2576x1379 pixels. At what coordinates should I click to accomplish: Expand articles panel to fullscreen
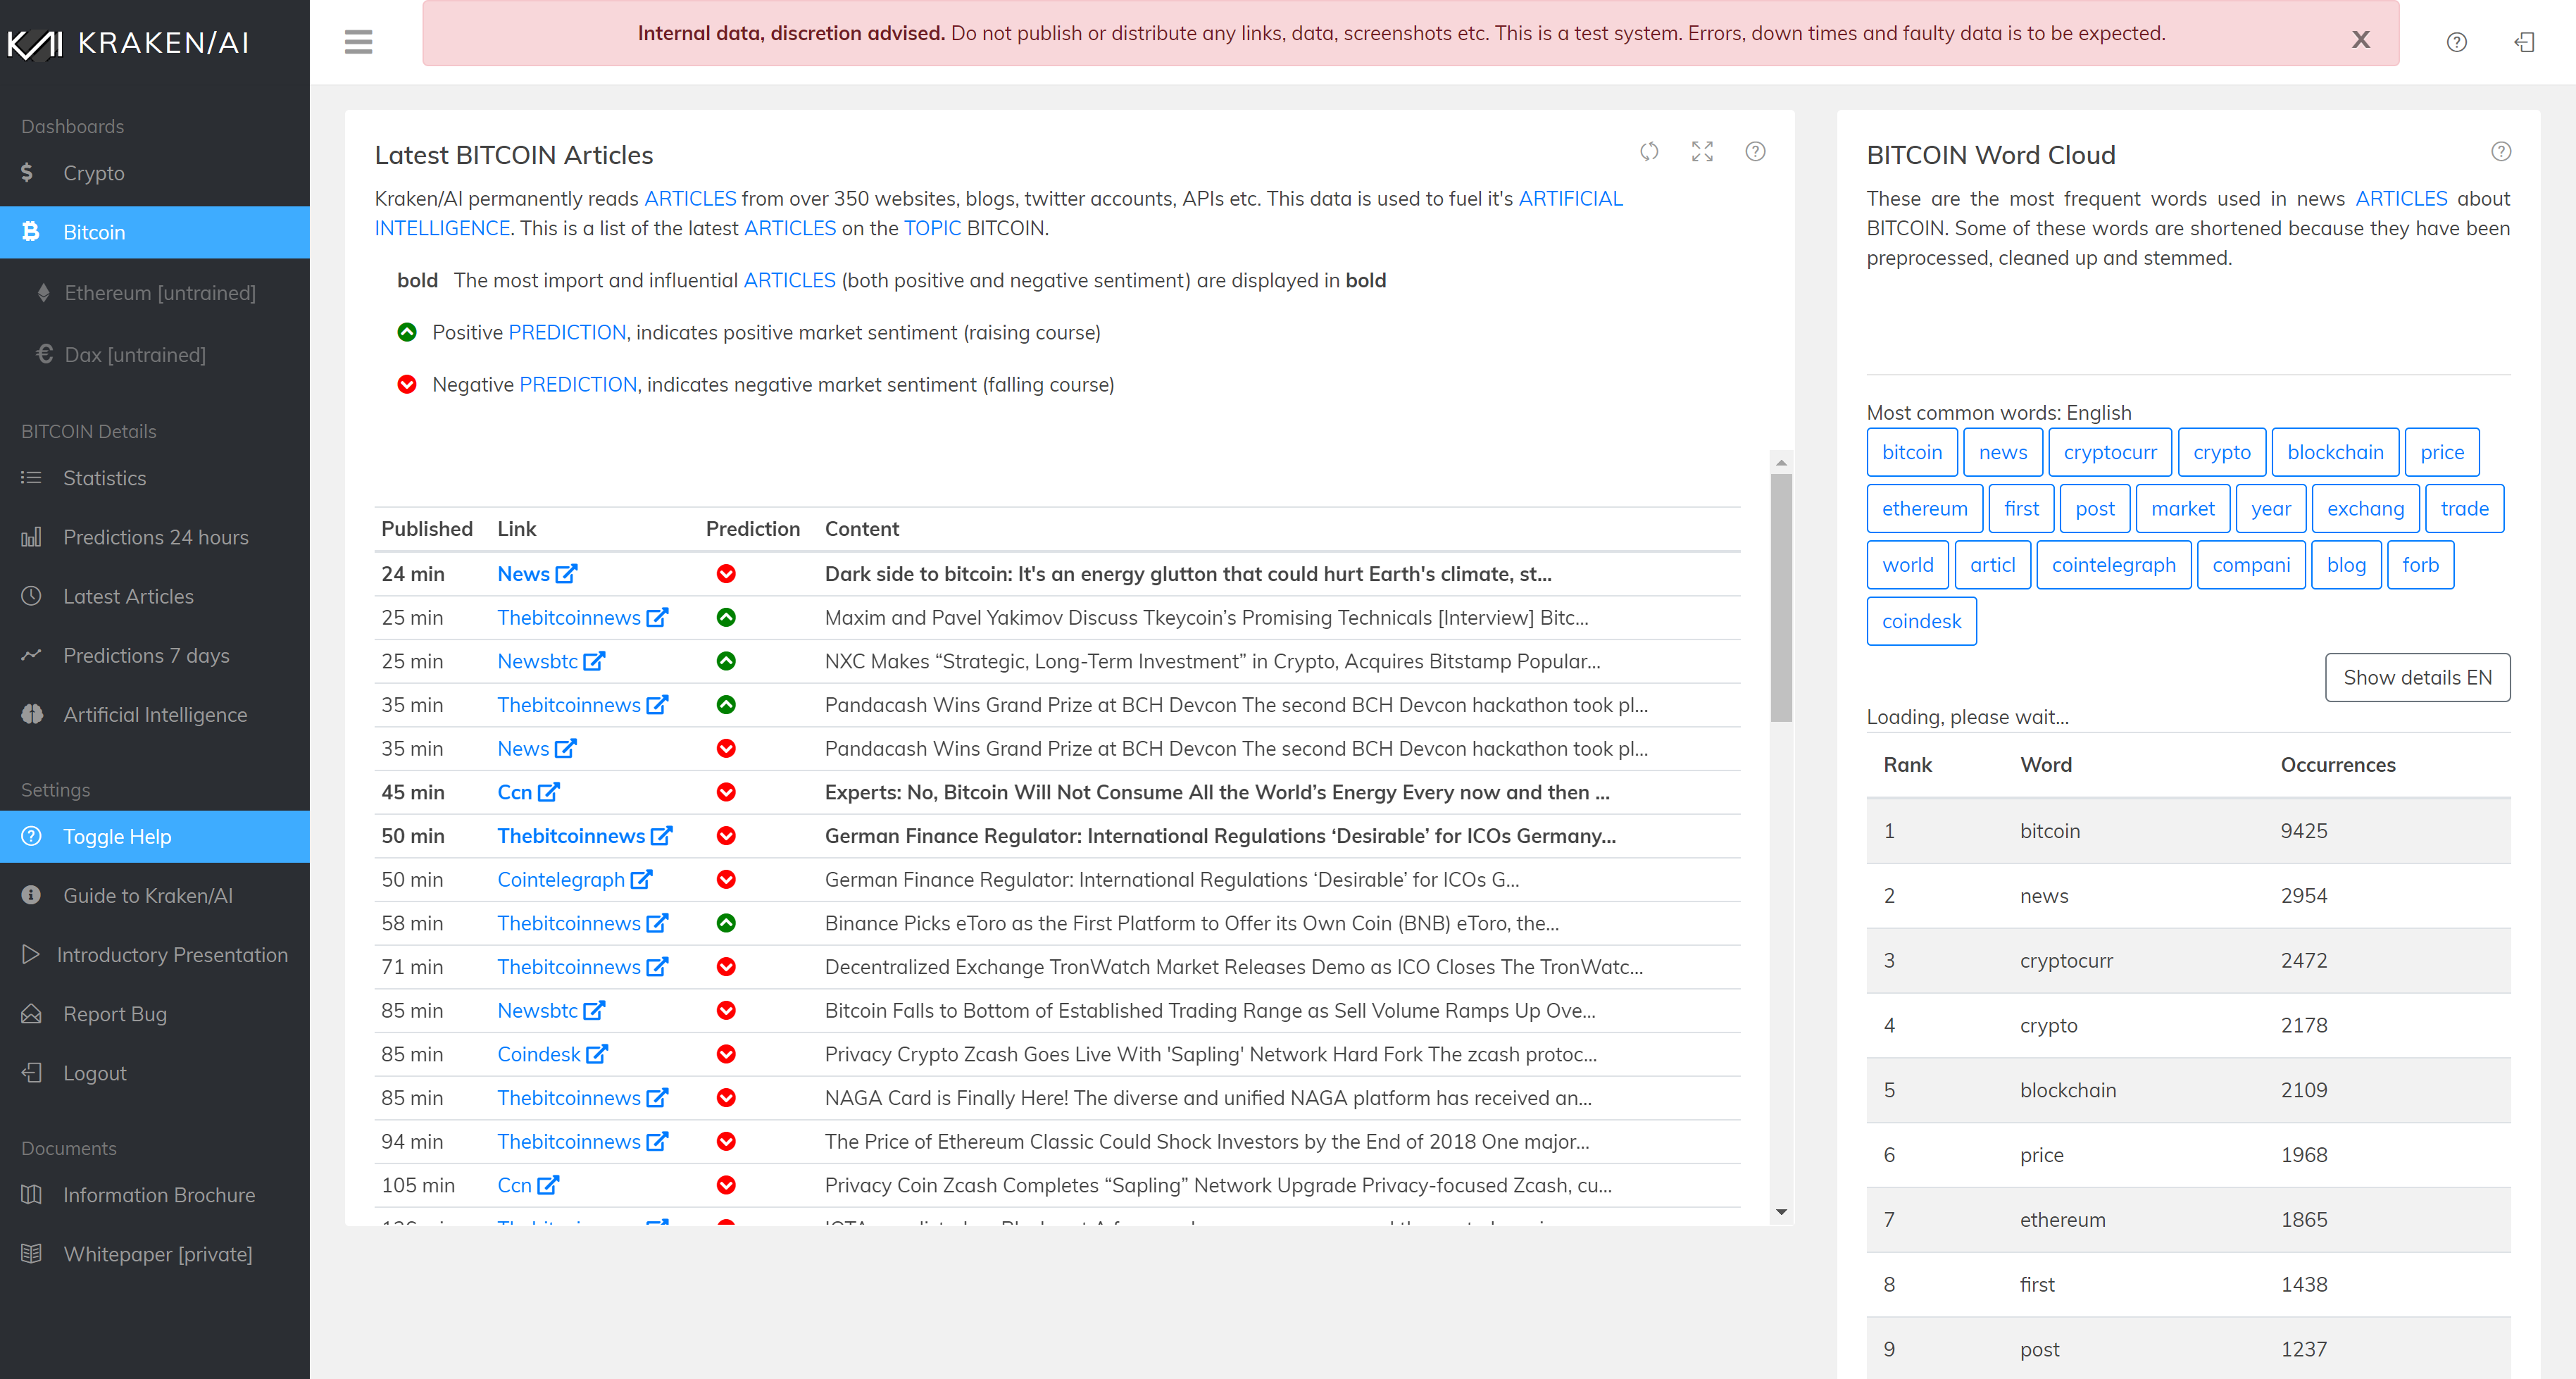(x=1702, y=151)
